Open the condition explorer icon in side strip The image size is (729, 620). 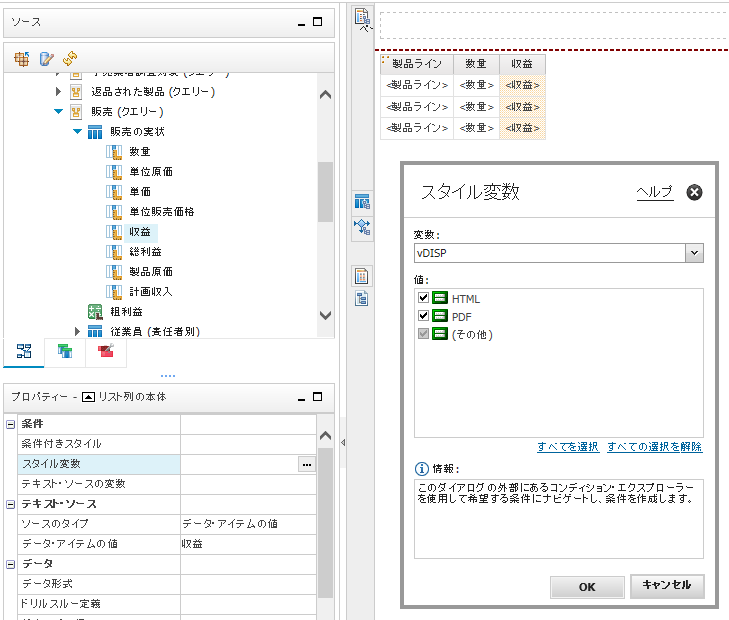(362, 228)
